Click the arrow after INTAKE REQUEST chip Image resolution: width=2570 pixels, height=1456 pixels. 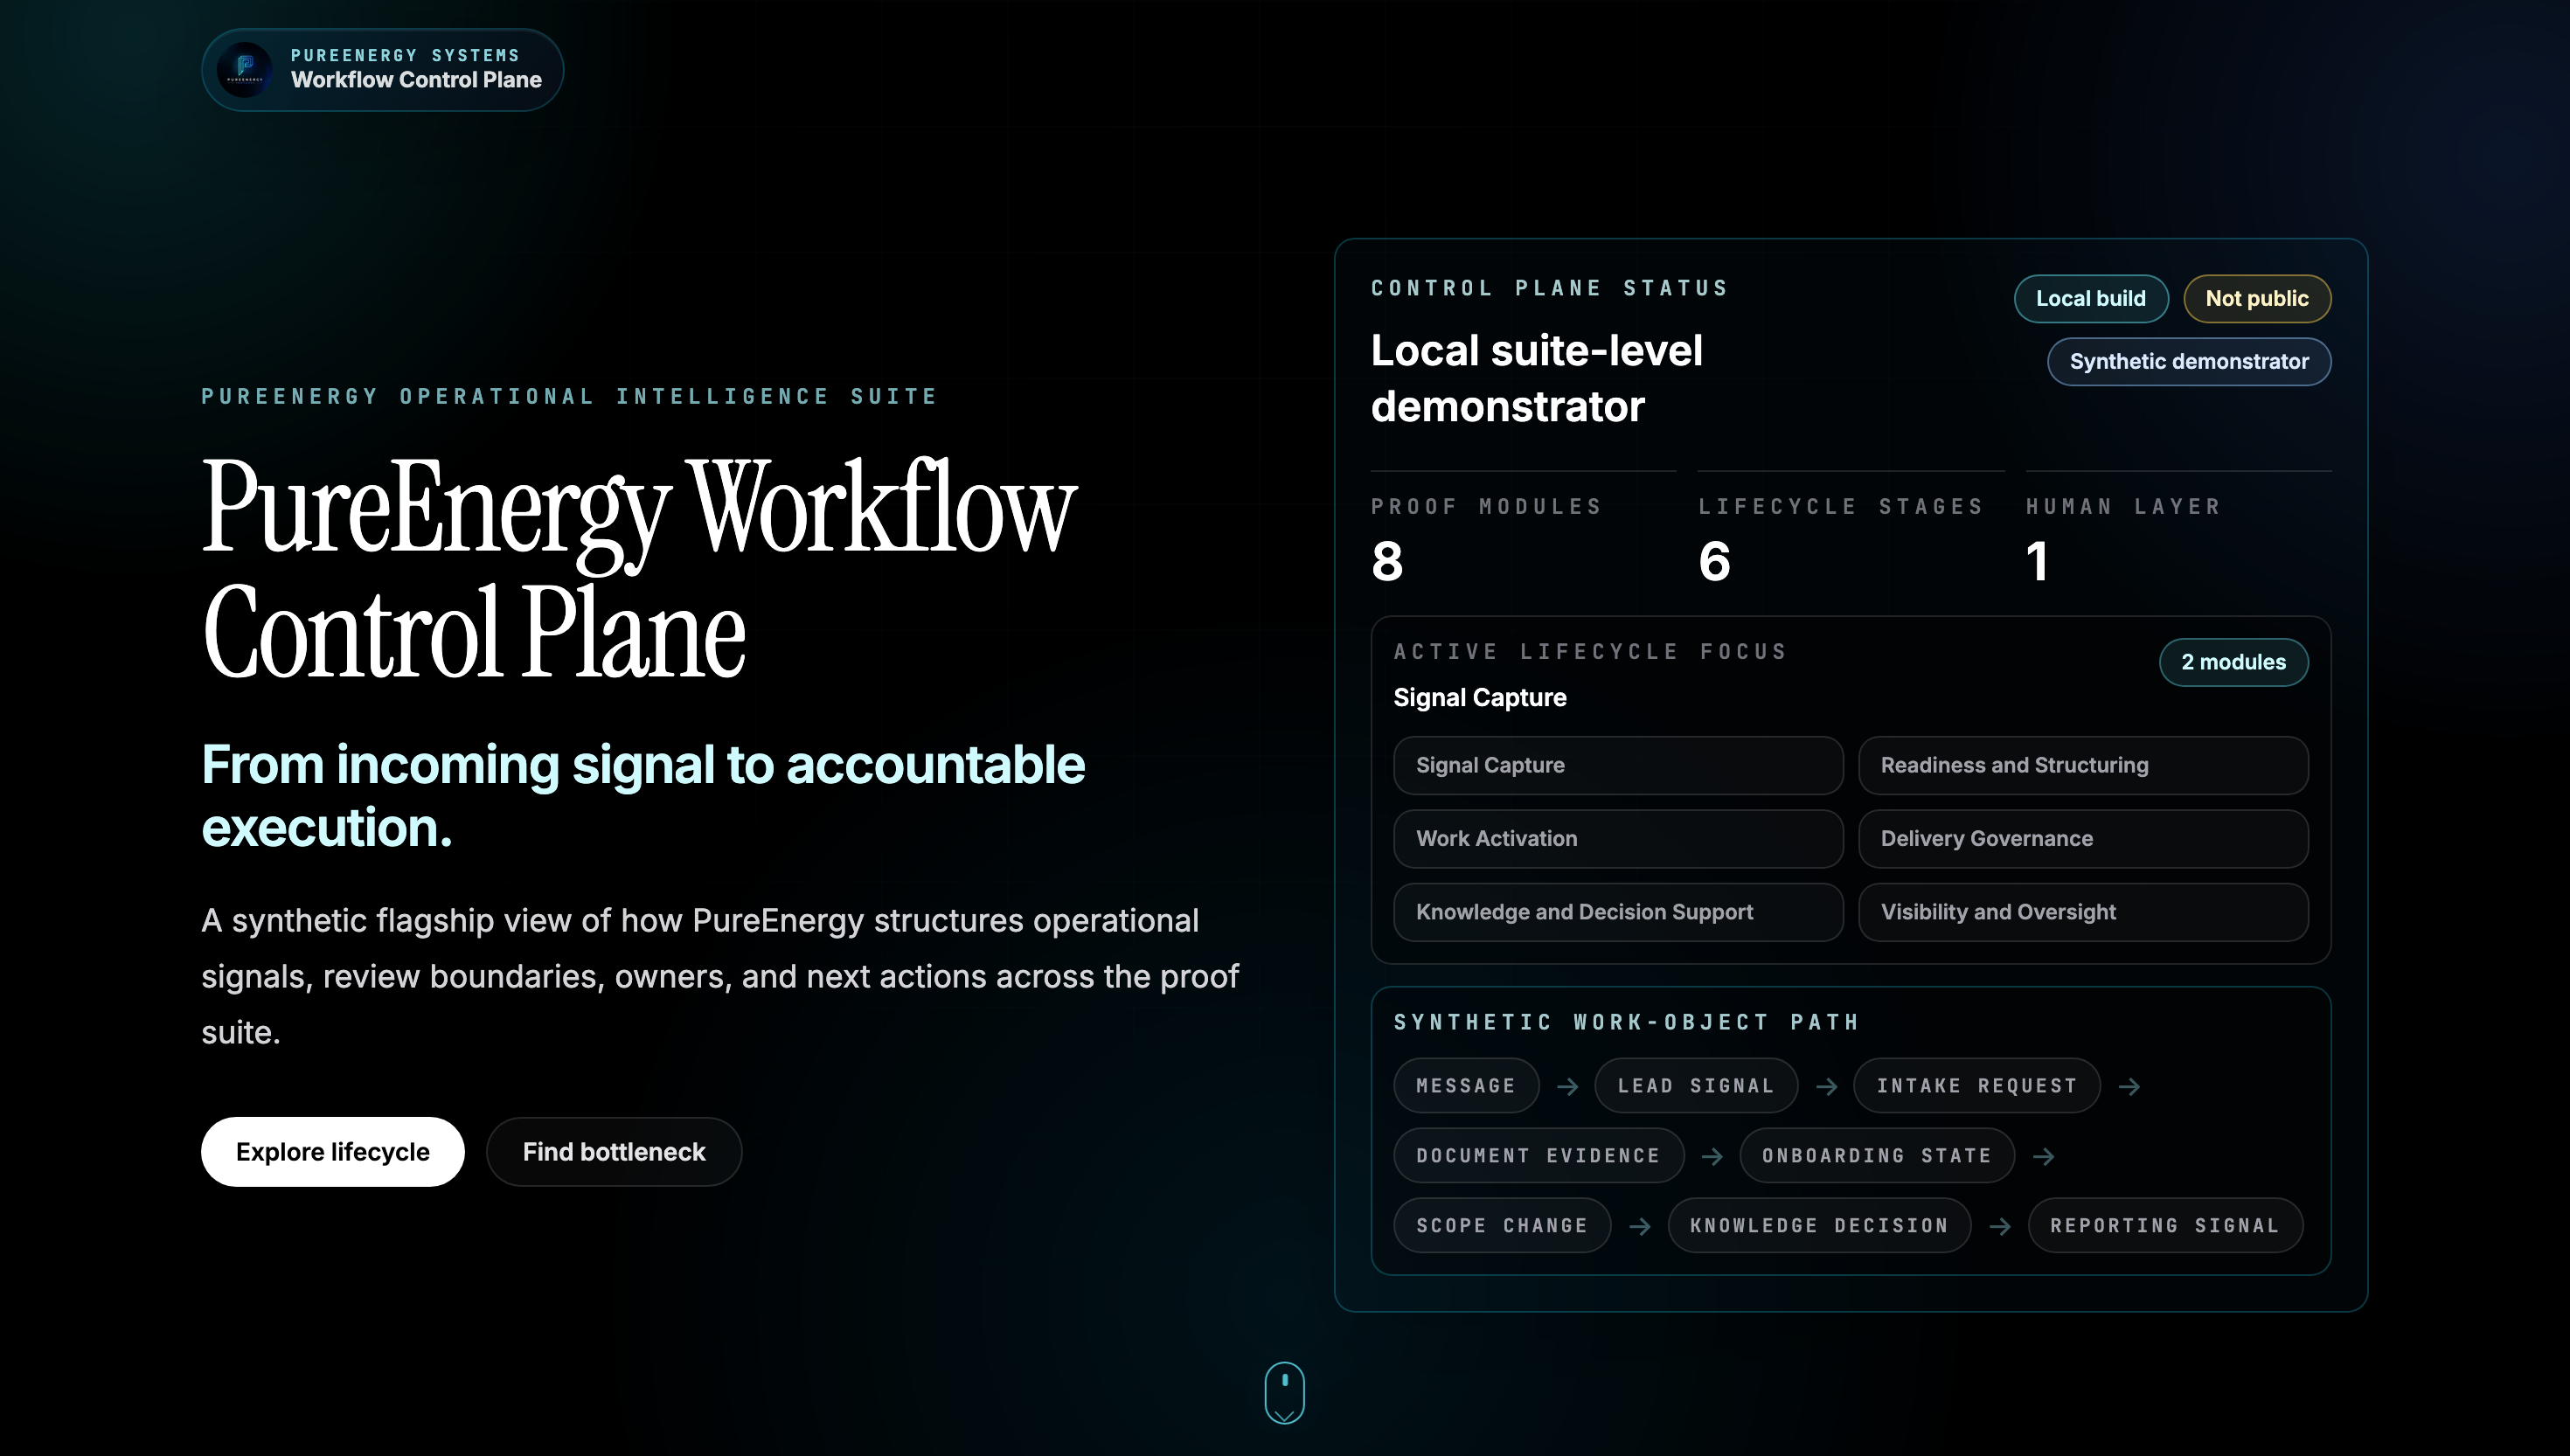(x=2129, y=1086)
